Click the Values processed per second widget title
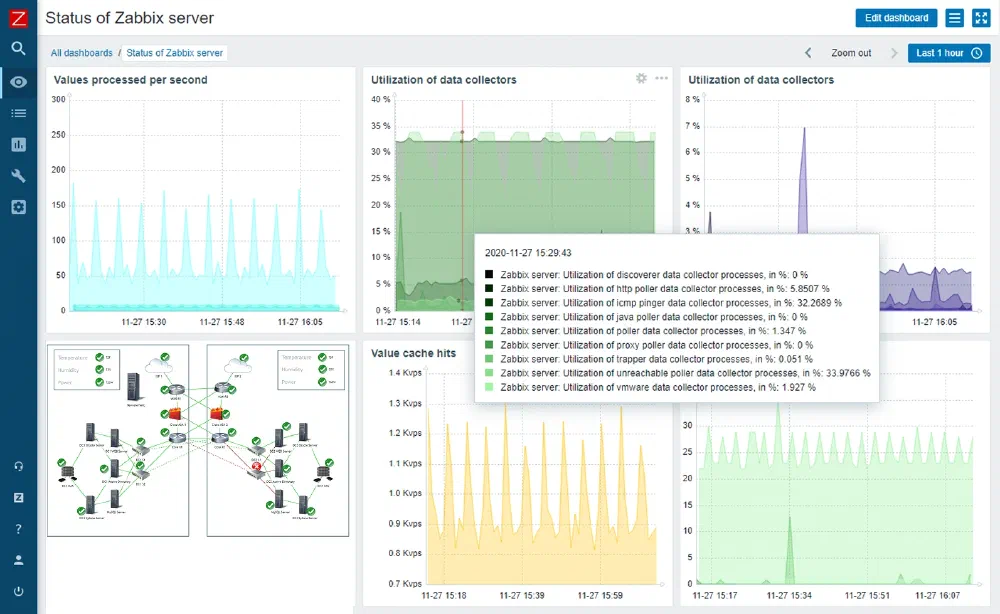This screenshot has width=1000, height=614. click(130, 80)
